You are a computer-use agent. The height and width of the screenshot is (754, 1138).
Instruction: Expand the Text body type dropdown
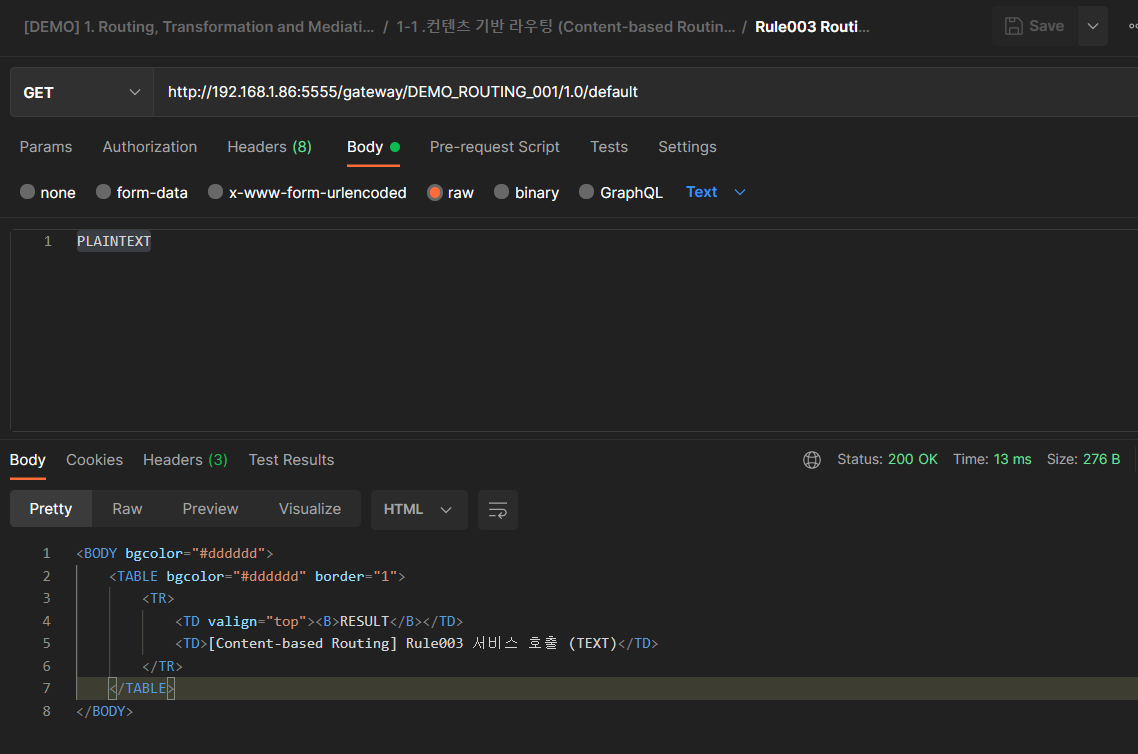click(x=716, y=192)
